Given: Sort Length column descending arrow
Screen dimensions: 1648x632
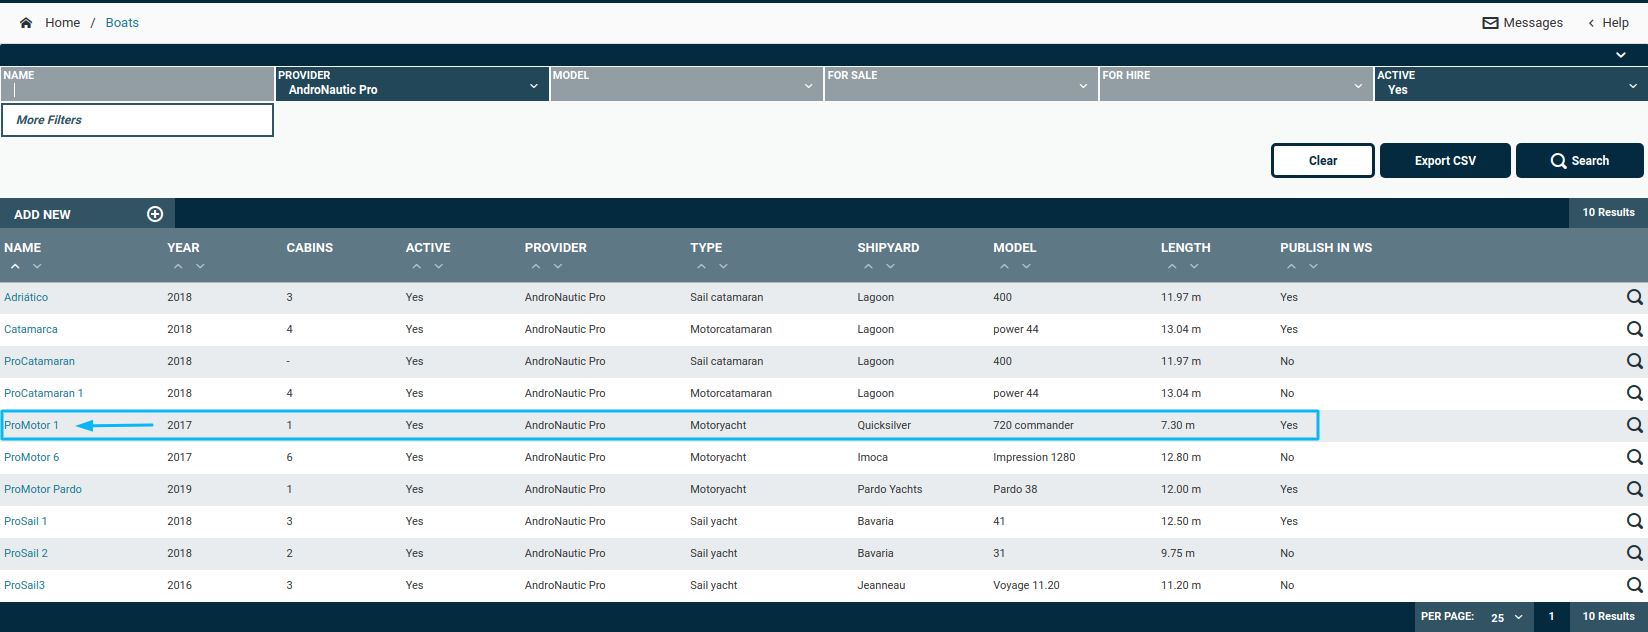Looking at the screenshot, I should point(1194,266).
